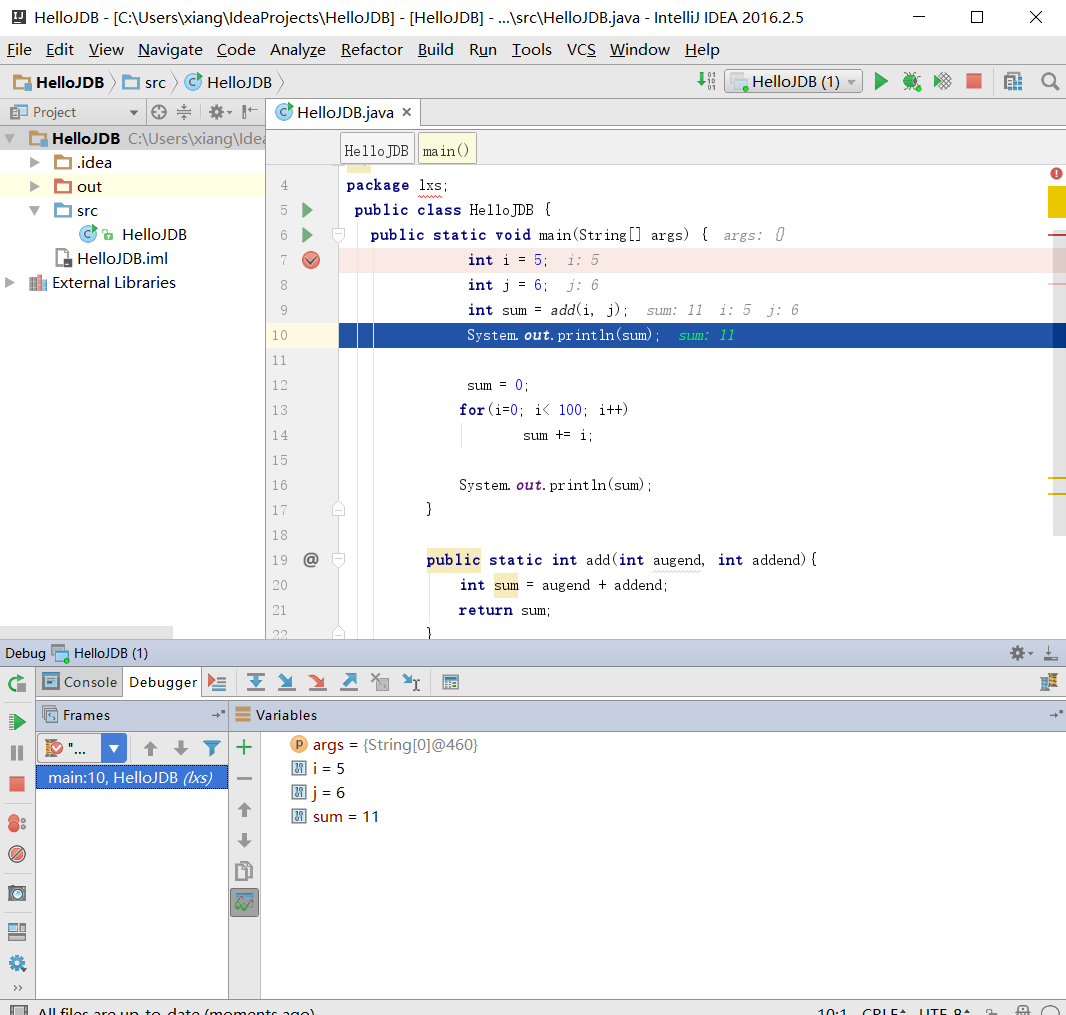Screen dimensions: 1066x1015
Task: Rerun HelloJDB debug session
Action: pyautogui.click(x=17, y=683)
